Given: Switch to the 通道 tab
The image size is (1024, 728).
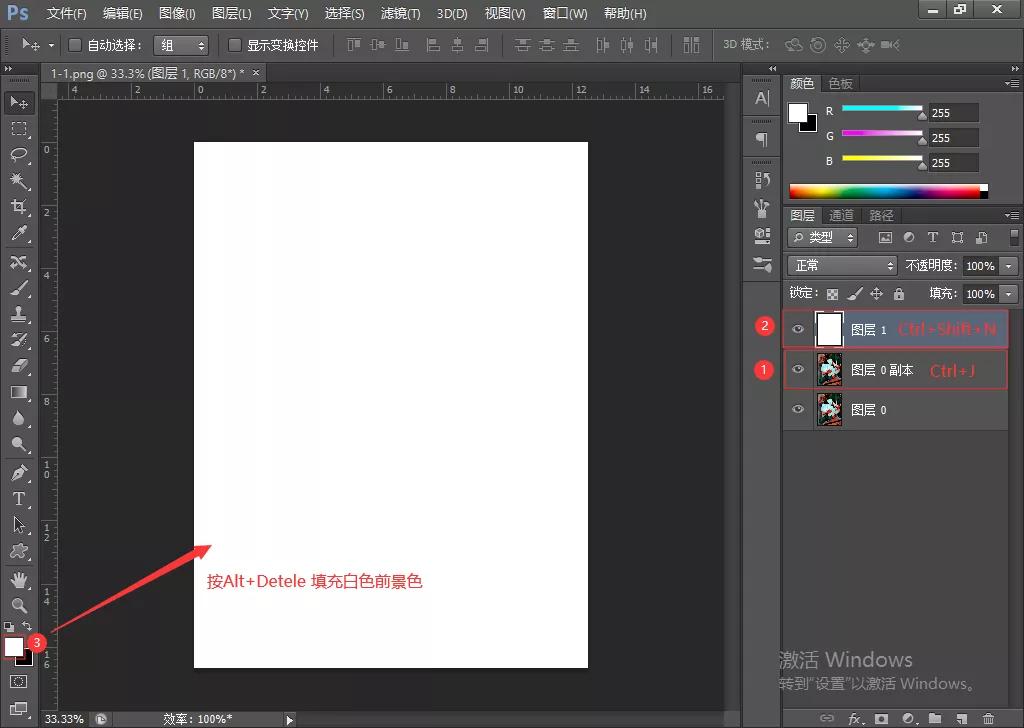Looking at the screenshot, I should [x=840, y=214].
